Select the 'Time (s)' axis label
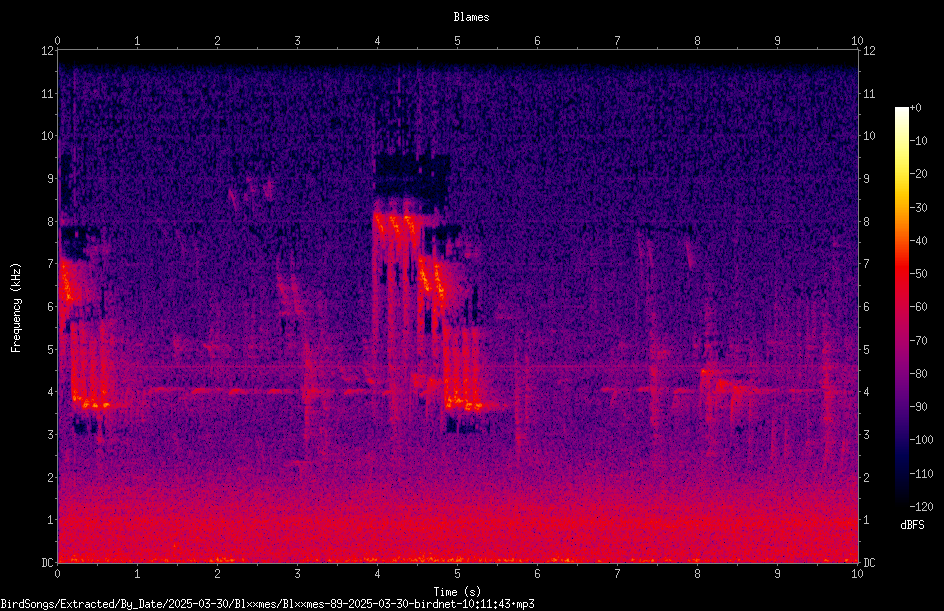Viewport: 944px width, 611px height. click(x=458, y=592)
